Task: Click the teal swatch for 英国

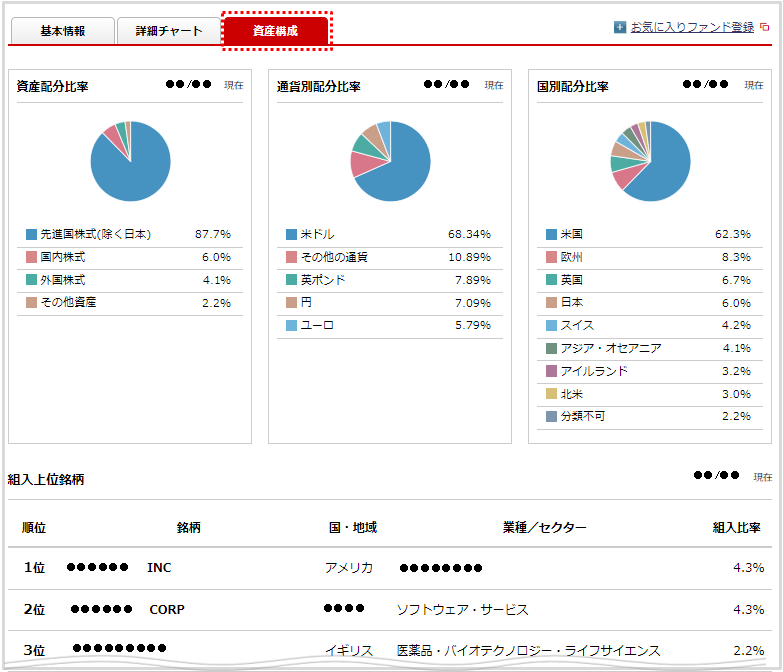Action: 551,280
